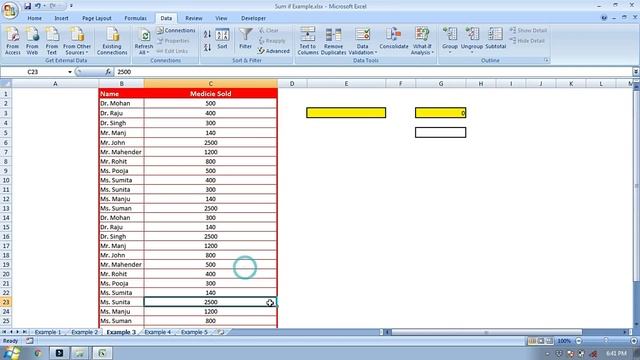This screenshot has width=640, height=360.
Task: Switch to Normal view in status bar
Action: [x=532, y=341]
